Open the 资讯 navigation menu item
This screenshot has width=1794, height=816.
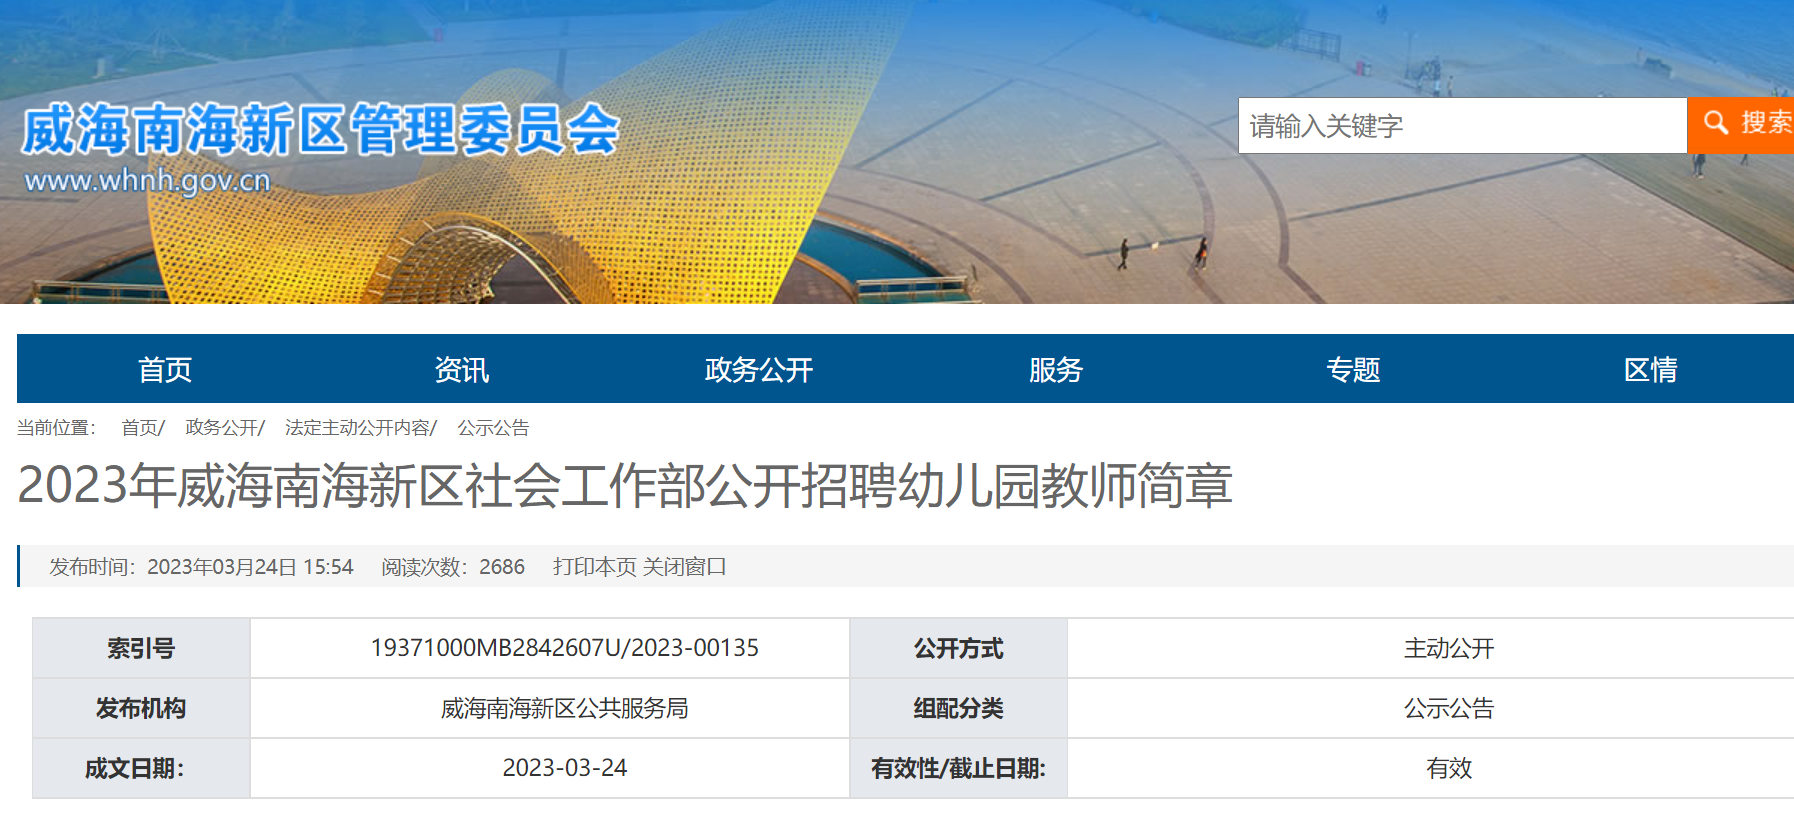click(x=462, y=370)
